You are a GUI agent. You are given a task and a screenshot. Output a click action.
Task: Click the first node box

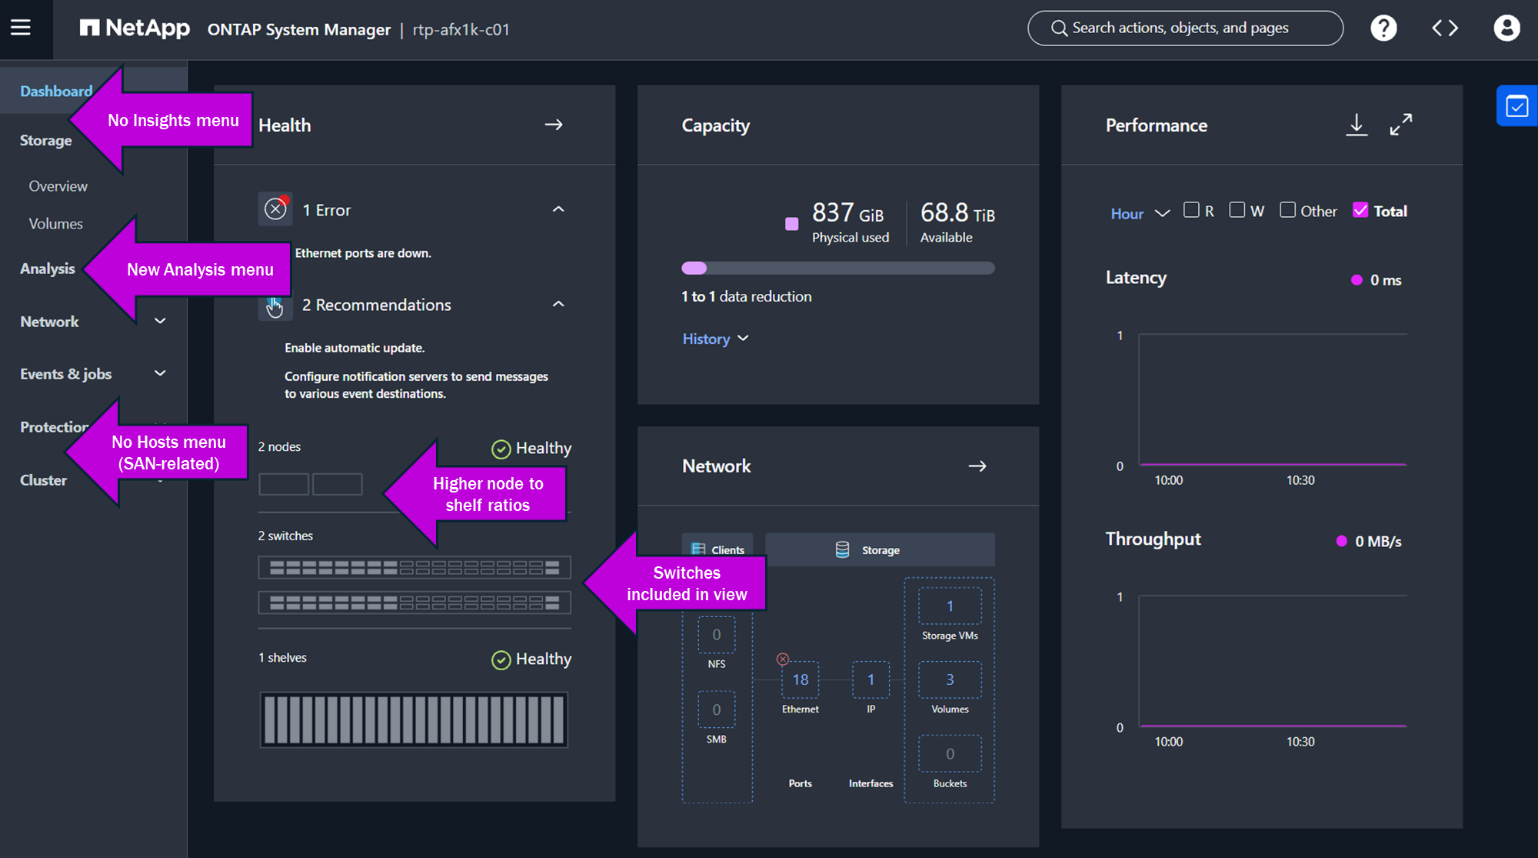coord(284,484)
